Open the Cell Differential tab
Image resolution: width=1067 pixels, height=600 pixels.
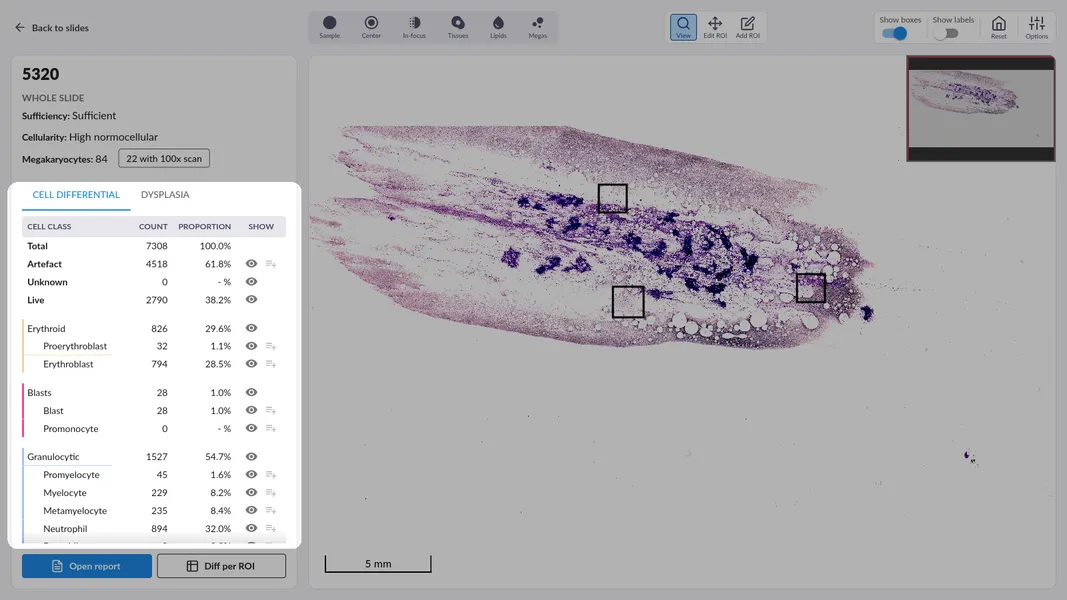[x=76, y=195]
